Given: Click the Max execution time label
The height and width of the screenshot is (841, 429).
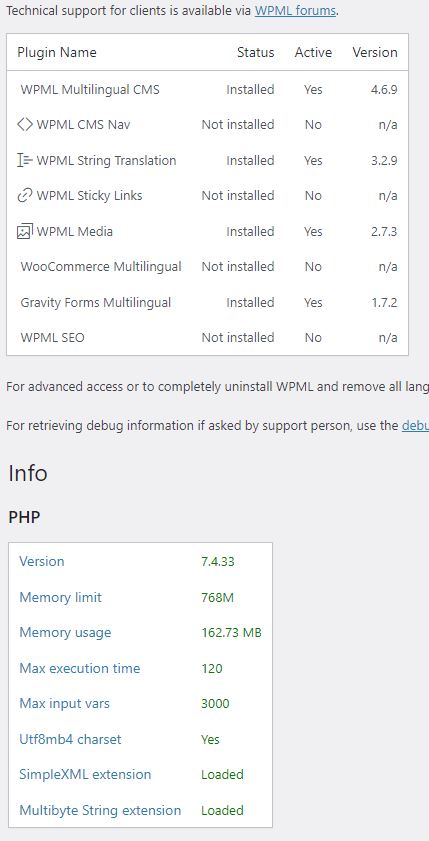Looking at the screenshot, I should tap(79, 668).
